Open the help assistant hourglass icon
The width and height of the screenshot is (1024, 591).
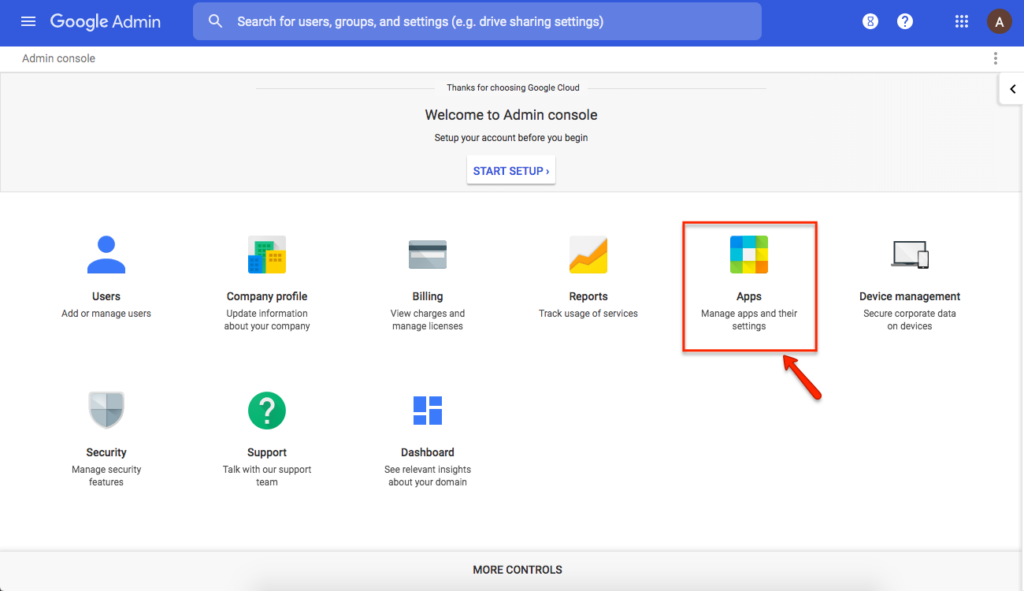pyautogui.click(x=870, y=22)
